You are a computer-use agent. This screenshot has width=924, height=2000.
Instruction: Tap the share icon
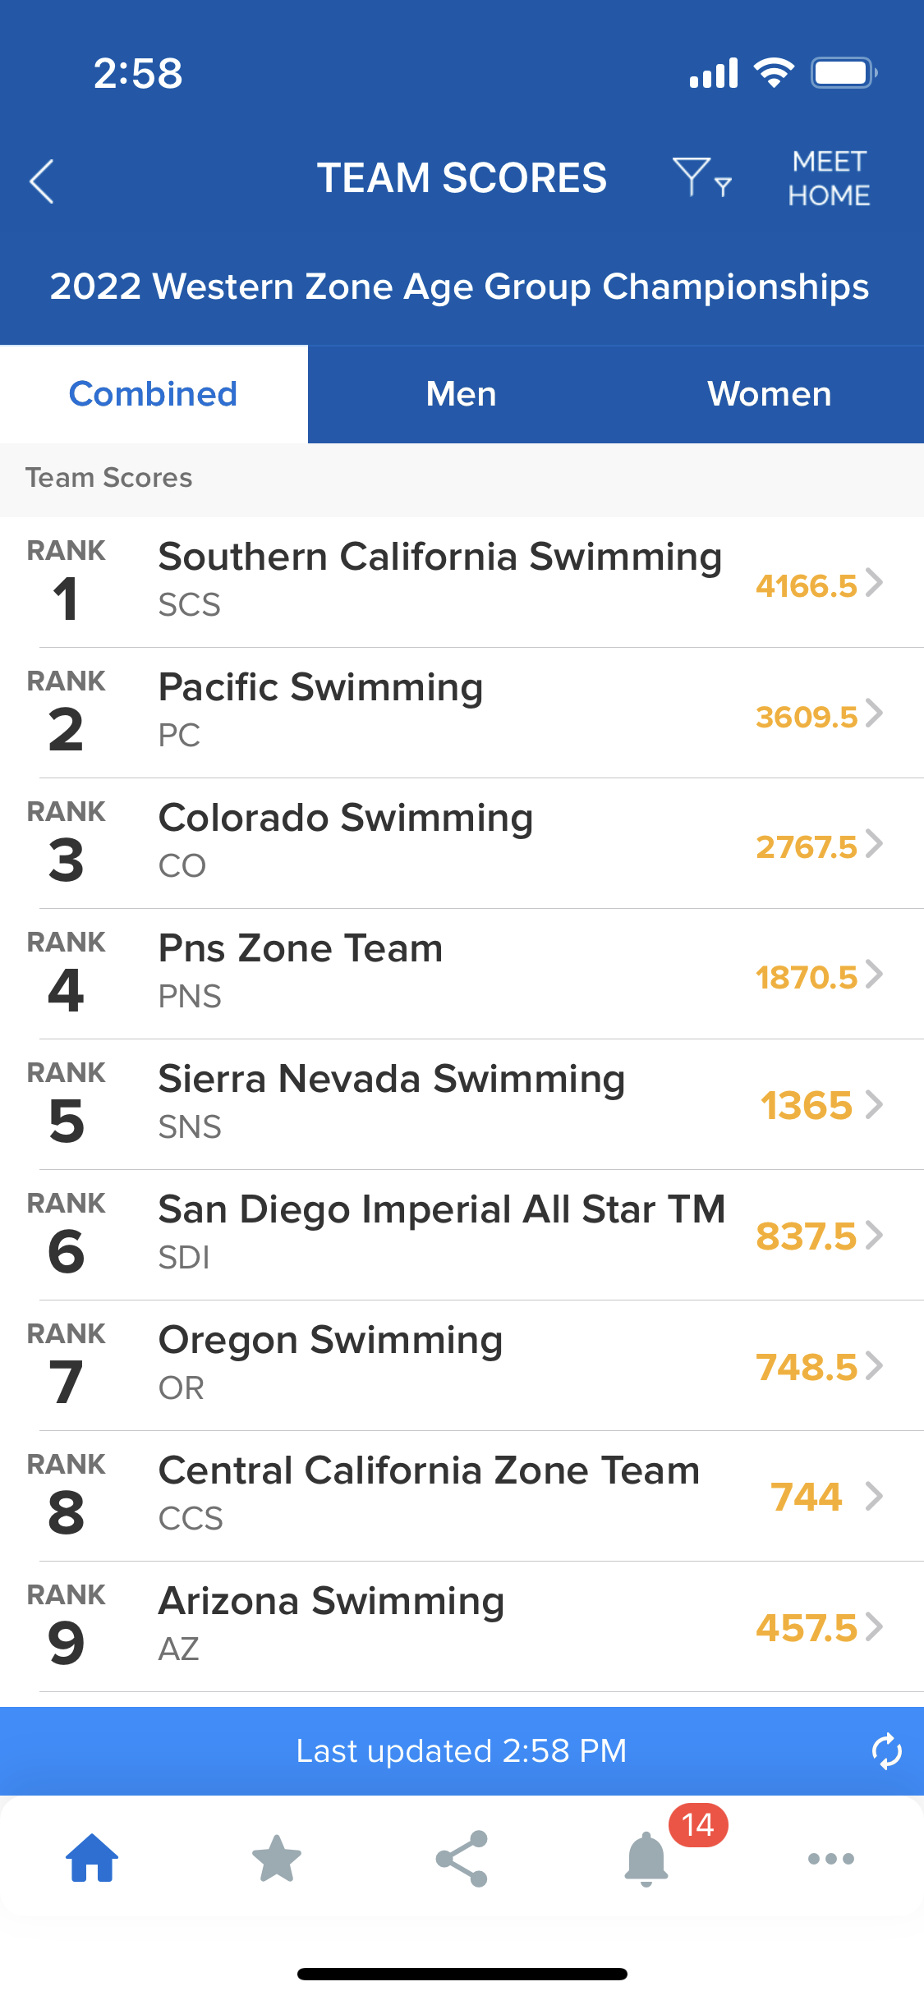point(462,1859)
